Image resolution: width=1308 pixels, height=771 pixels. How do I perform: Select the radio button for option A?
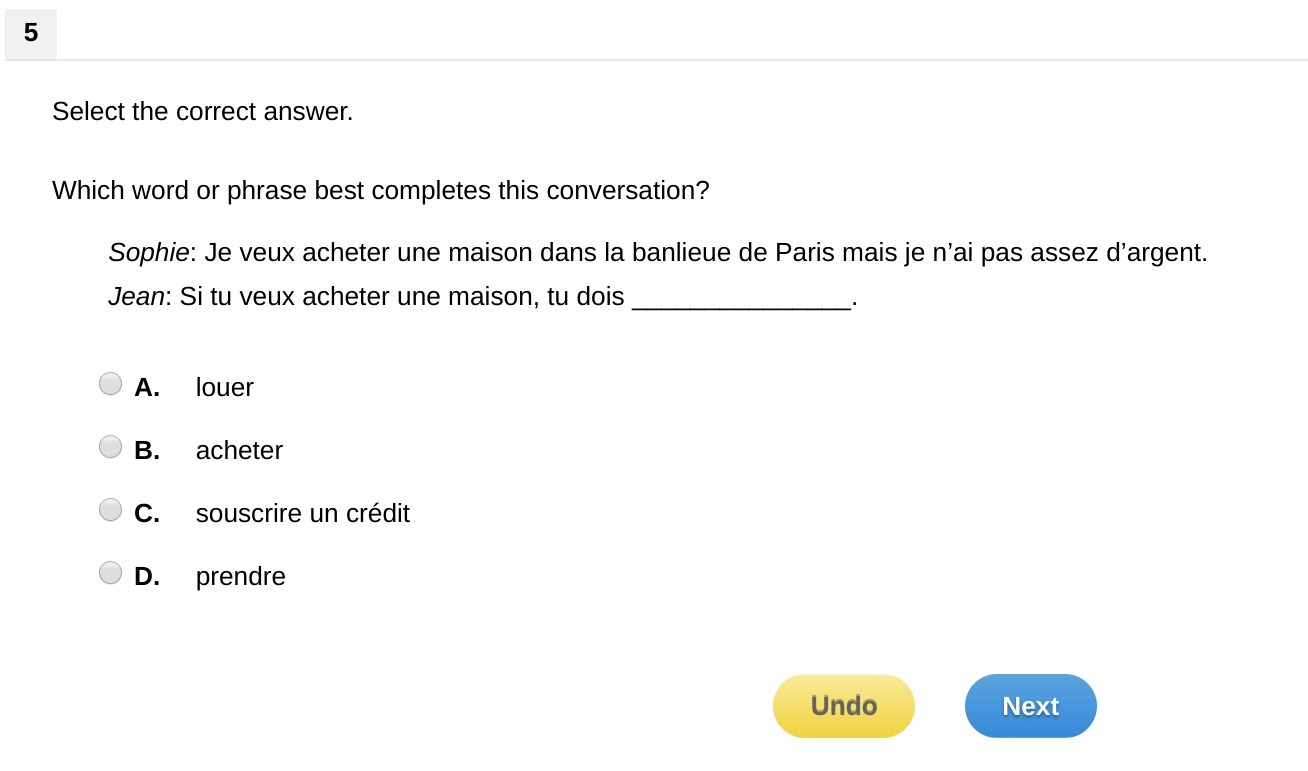tap(111, 384)
